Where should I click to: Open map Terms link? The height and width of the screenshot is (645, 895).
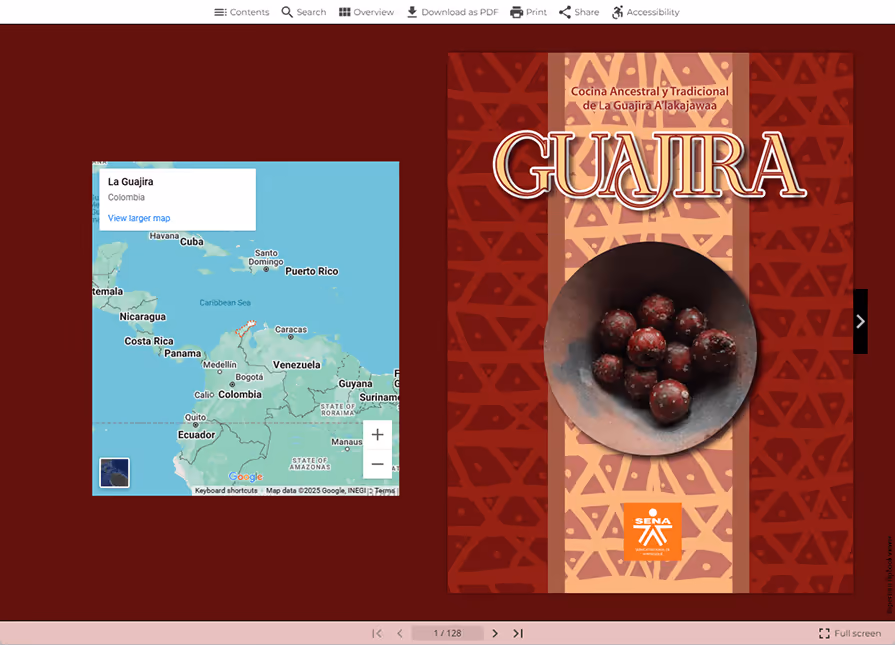click(x=385, y=491)
